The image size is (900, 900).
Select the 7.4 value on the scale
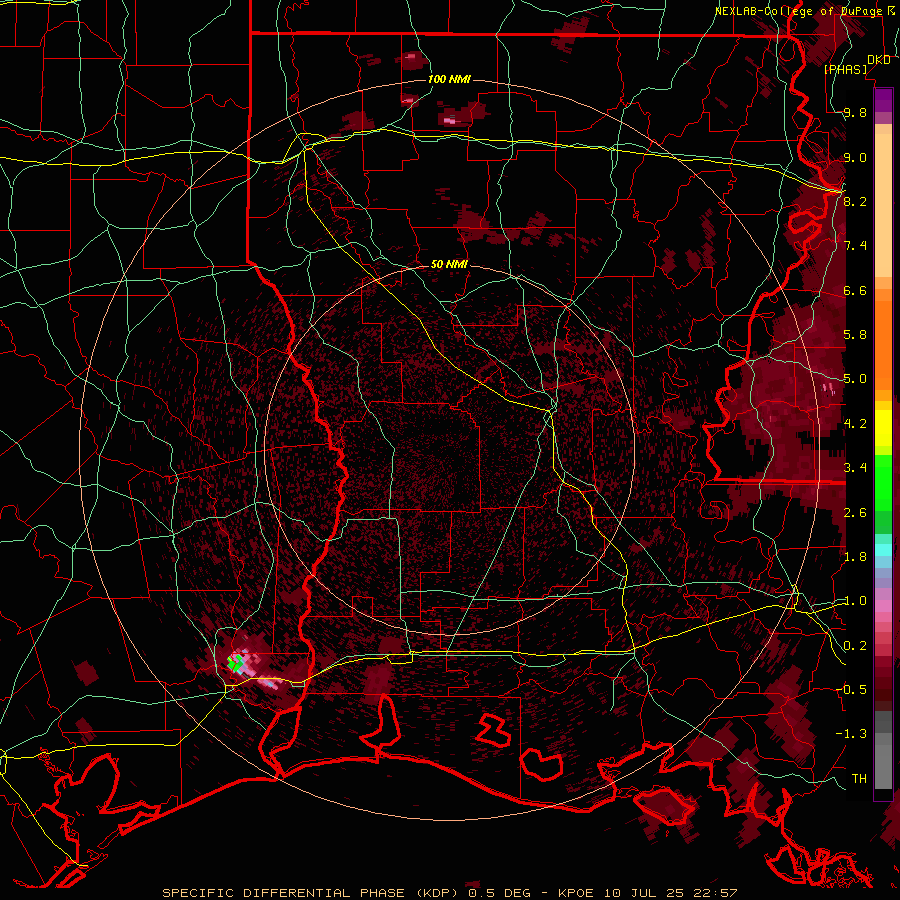(x=855, y=246)
